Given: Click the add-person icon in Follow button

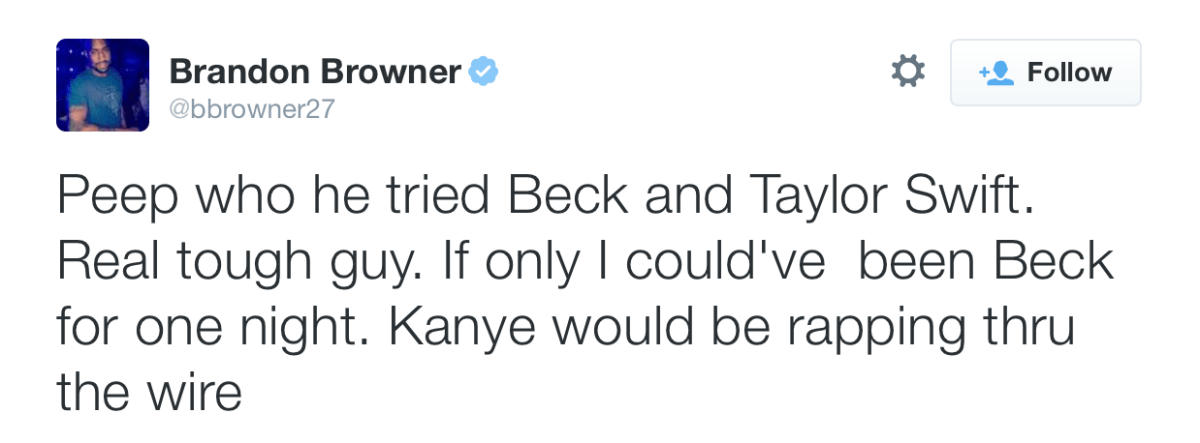Looking at the screenshot, I should coord(996,73).
